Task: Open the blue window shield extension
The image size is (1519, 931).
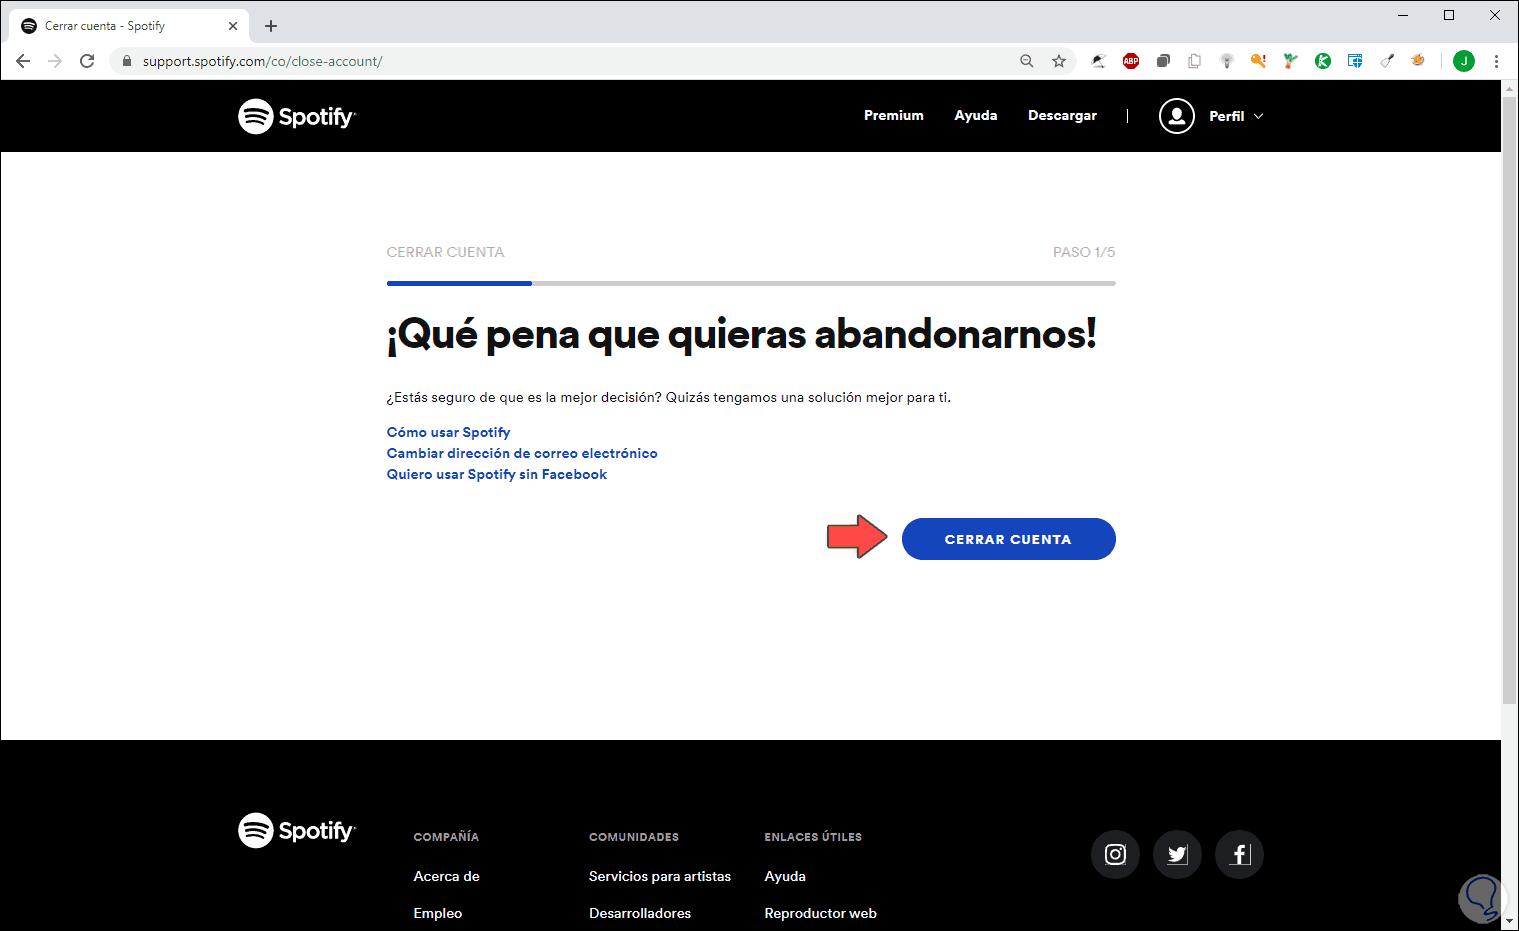Action: [x=1355, y=61]
